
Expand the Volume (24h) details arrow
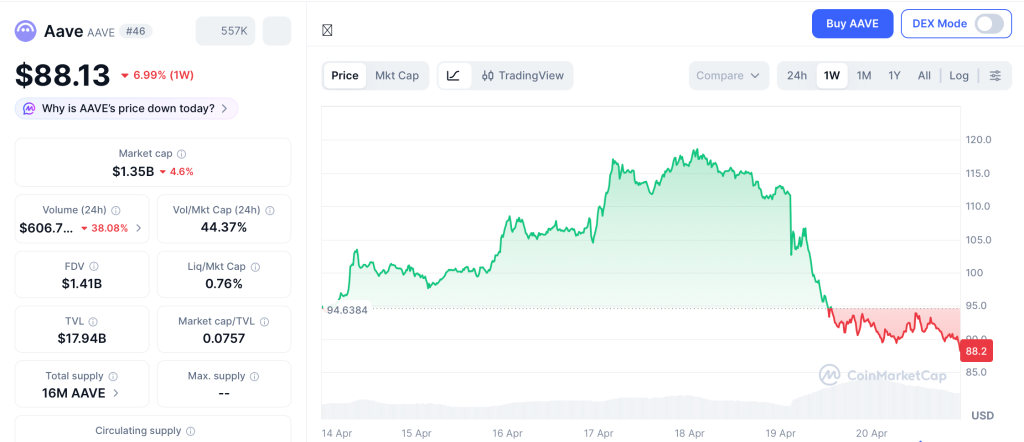click(138, 228)
